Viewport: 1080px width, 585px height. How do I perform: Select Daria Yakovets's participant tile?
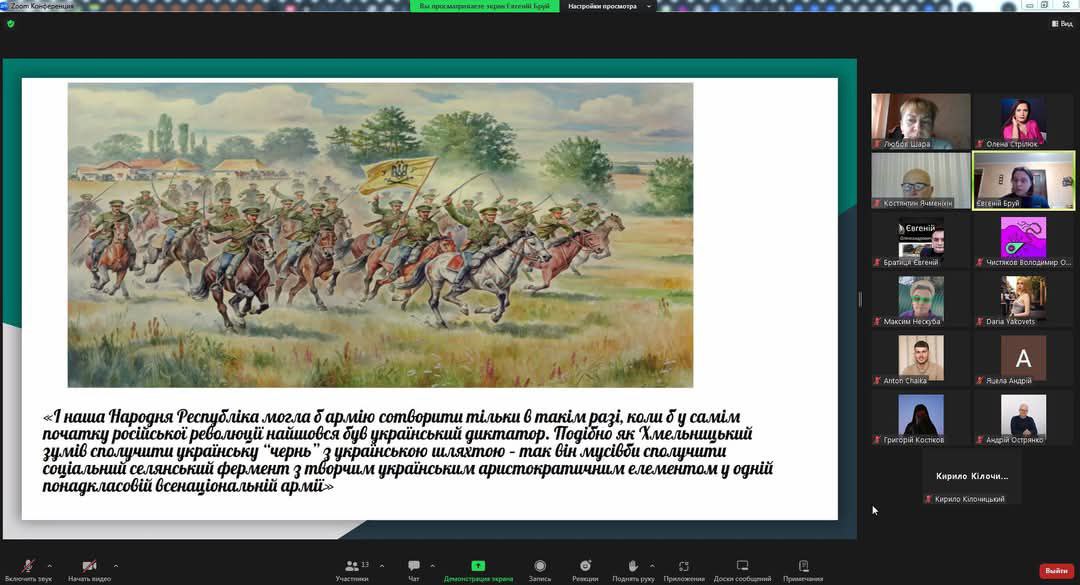coord(1024,300)
